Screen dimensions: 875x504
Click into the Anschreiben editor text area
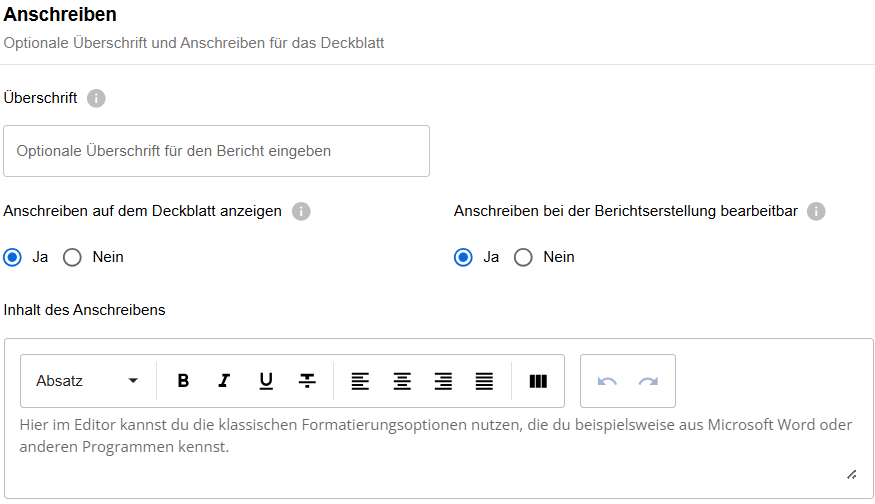pos(435,435)
